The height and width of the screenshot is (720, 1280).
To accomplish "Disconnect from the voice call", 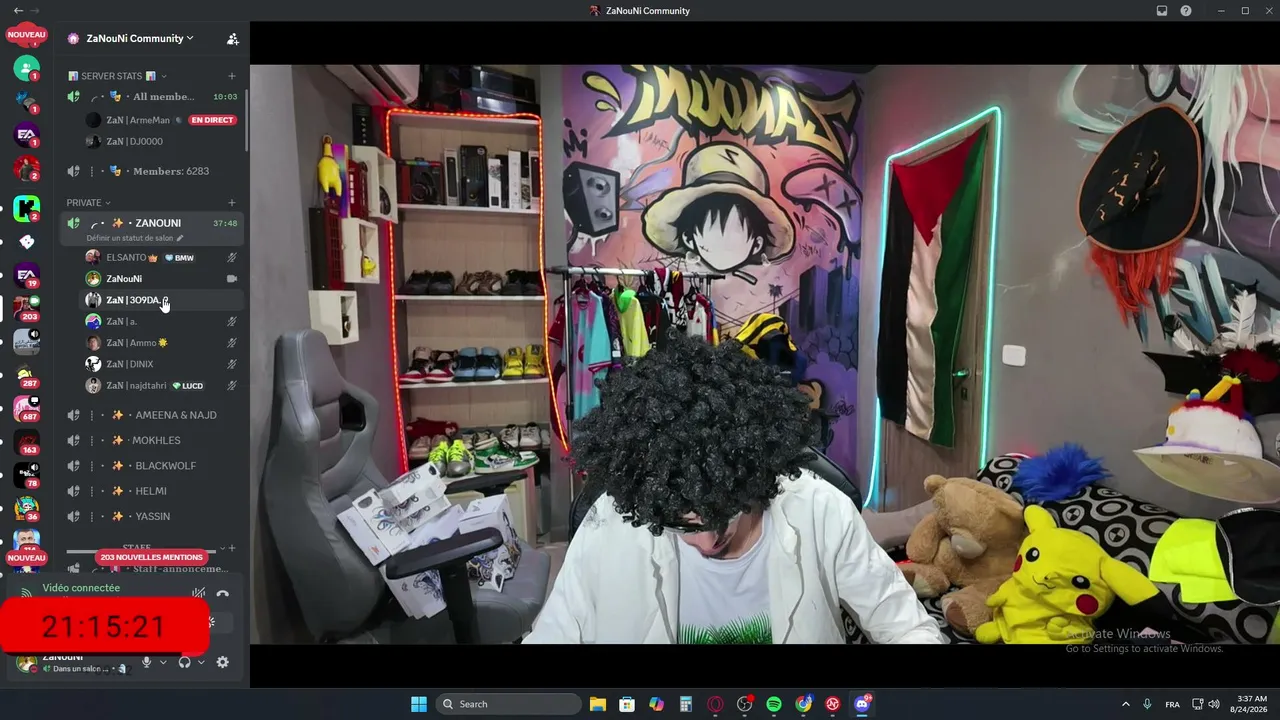I will [222, 594].
